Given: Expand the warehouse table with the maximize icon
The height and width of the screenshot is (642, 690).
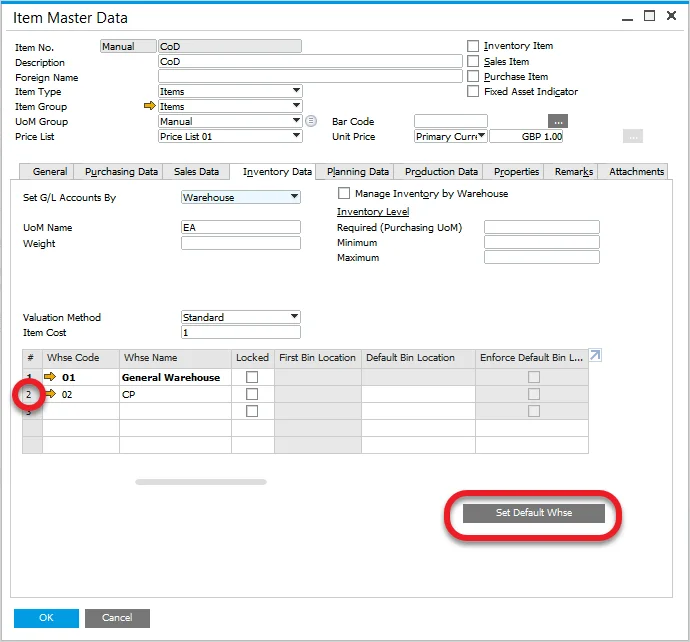Looking at the screenshot, I should pos(596,356).
